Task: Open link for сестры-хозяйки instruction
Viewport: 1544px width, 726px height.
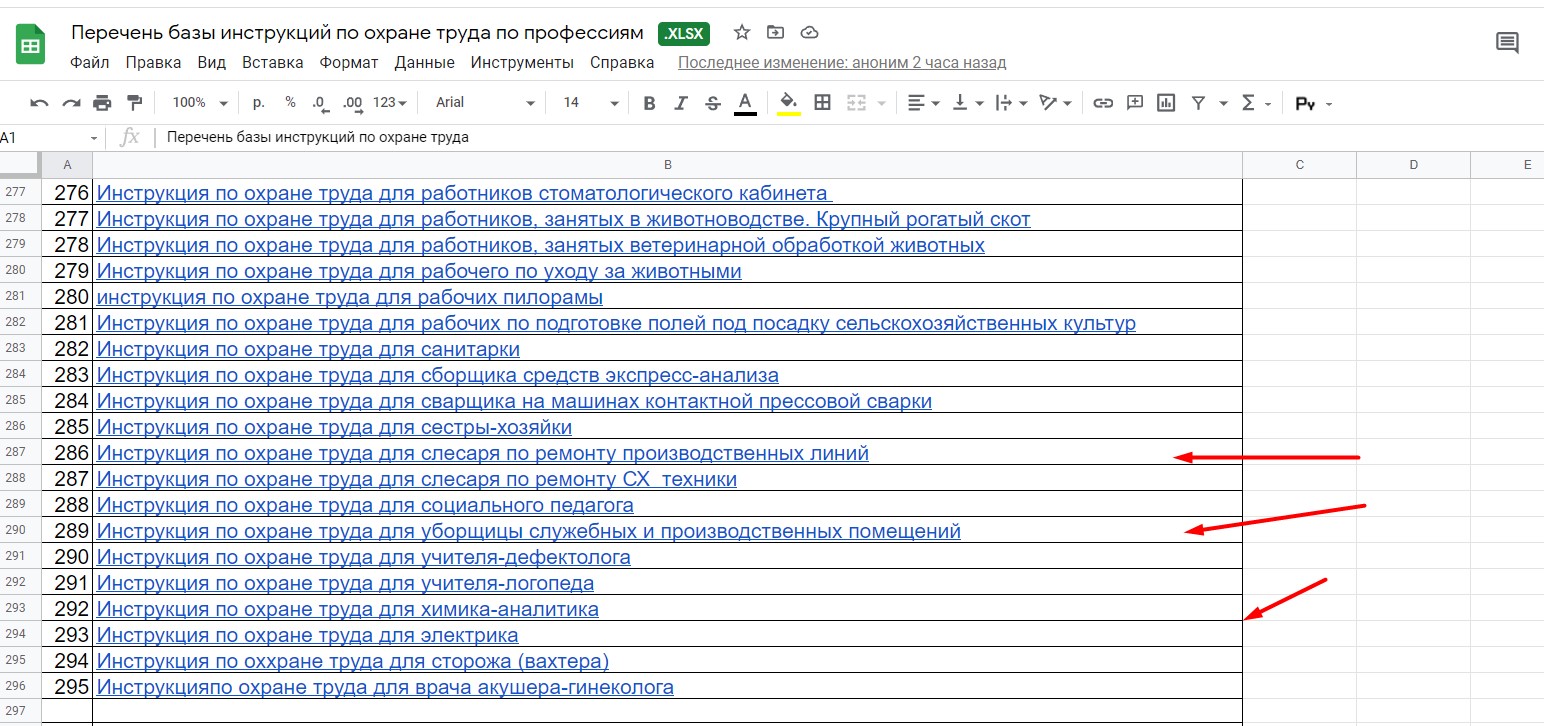Action: tap(334, 427)
